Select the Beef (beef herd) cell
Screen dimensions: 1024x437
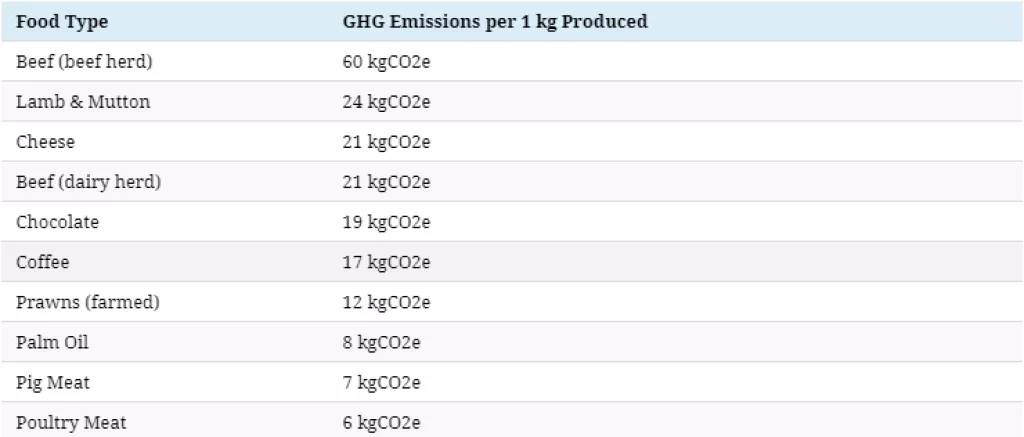point(84,62)
